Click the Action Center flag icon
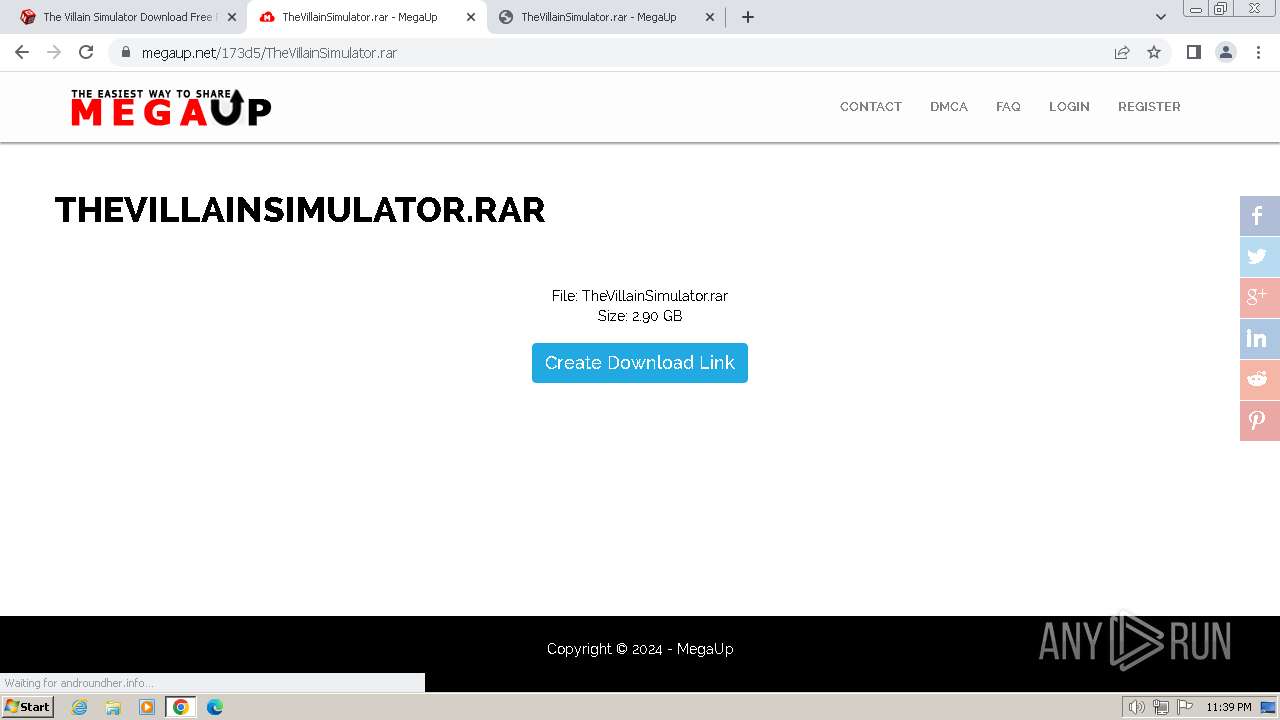The image size is (1280, 720). [x=1185, y=707]
